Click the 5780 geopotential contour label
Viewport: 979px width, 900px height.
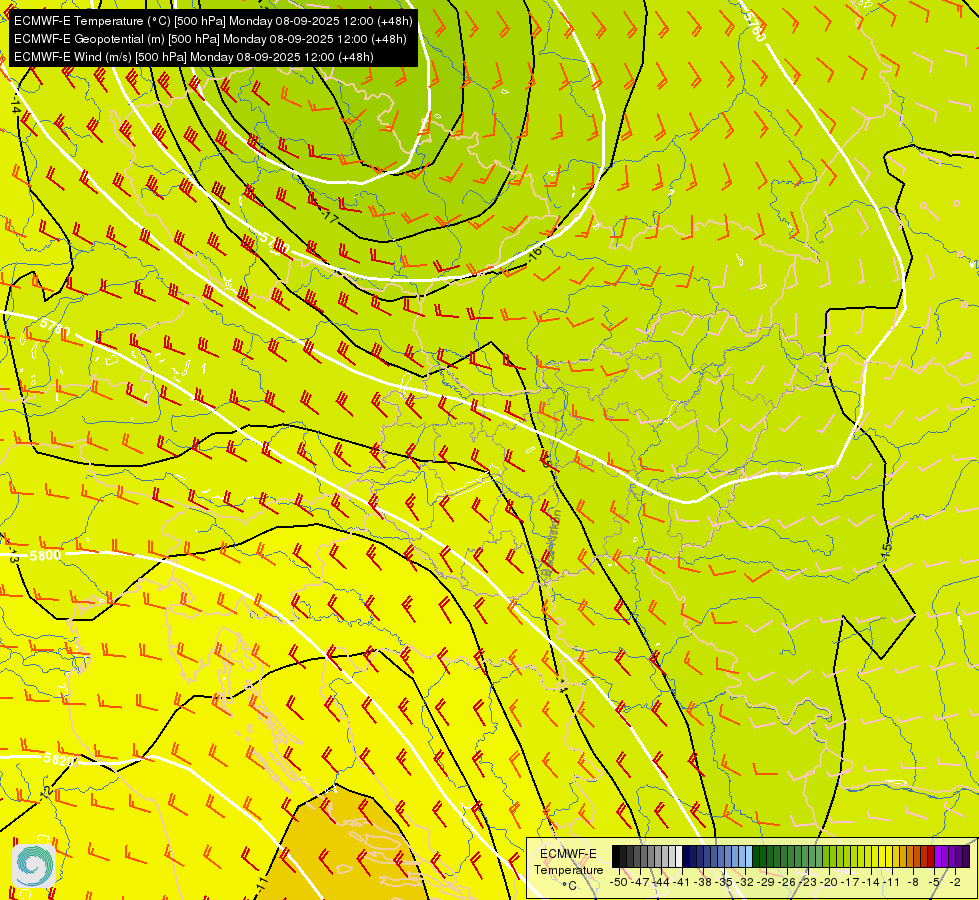pyautogui.click(x=55, y=326)
